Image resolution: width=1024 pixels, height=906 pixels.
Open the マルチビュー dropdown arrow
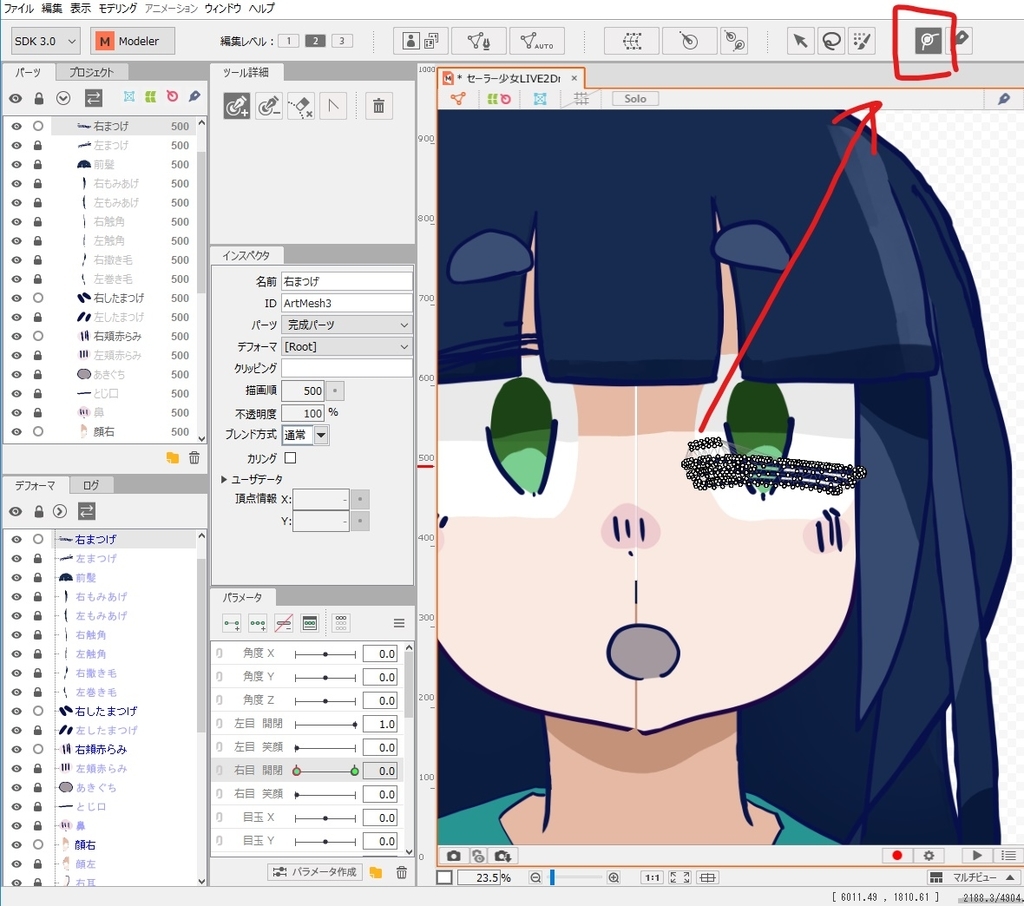(x=1010, y=877)
